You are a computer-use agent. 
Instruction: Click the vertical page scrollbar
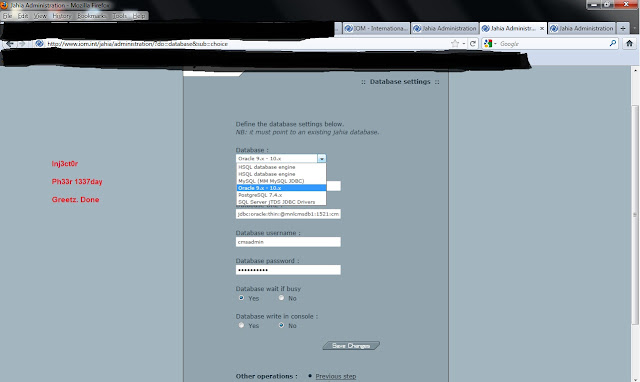pyautogui.click(x=635, y=214)
